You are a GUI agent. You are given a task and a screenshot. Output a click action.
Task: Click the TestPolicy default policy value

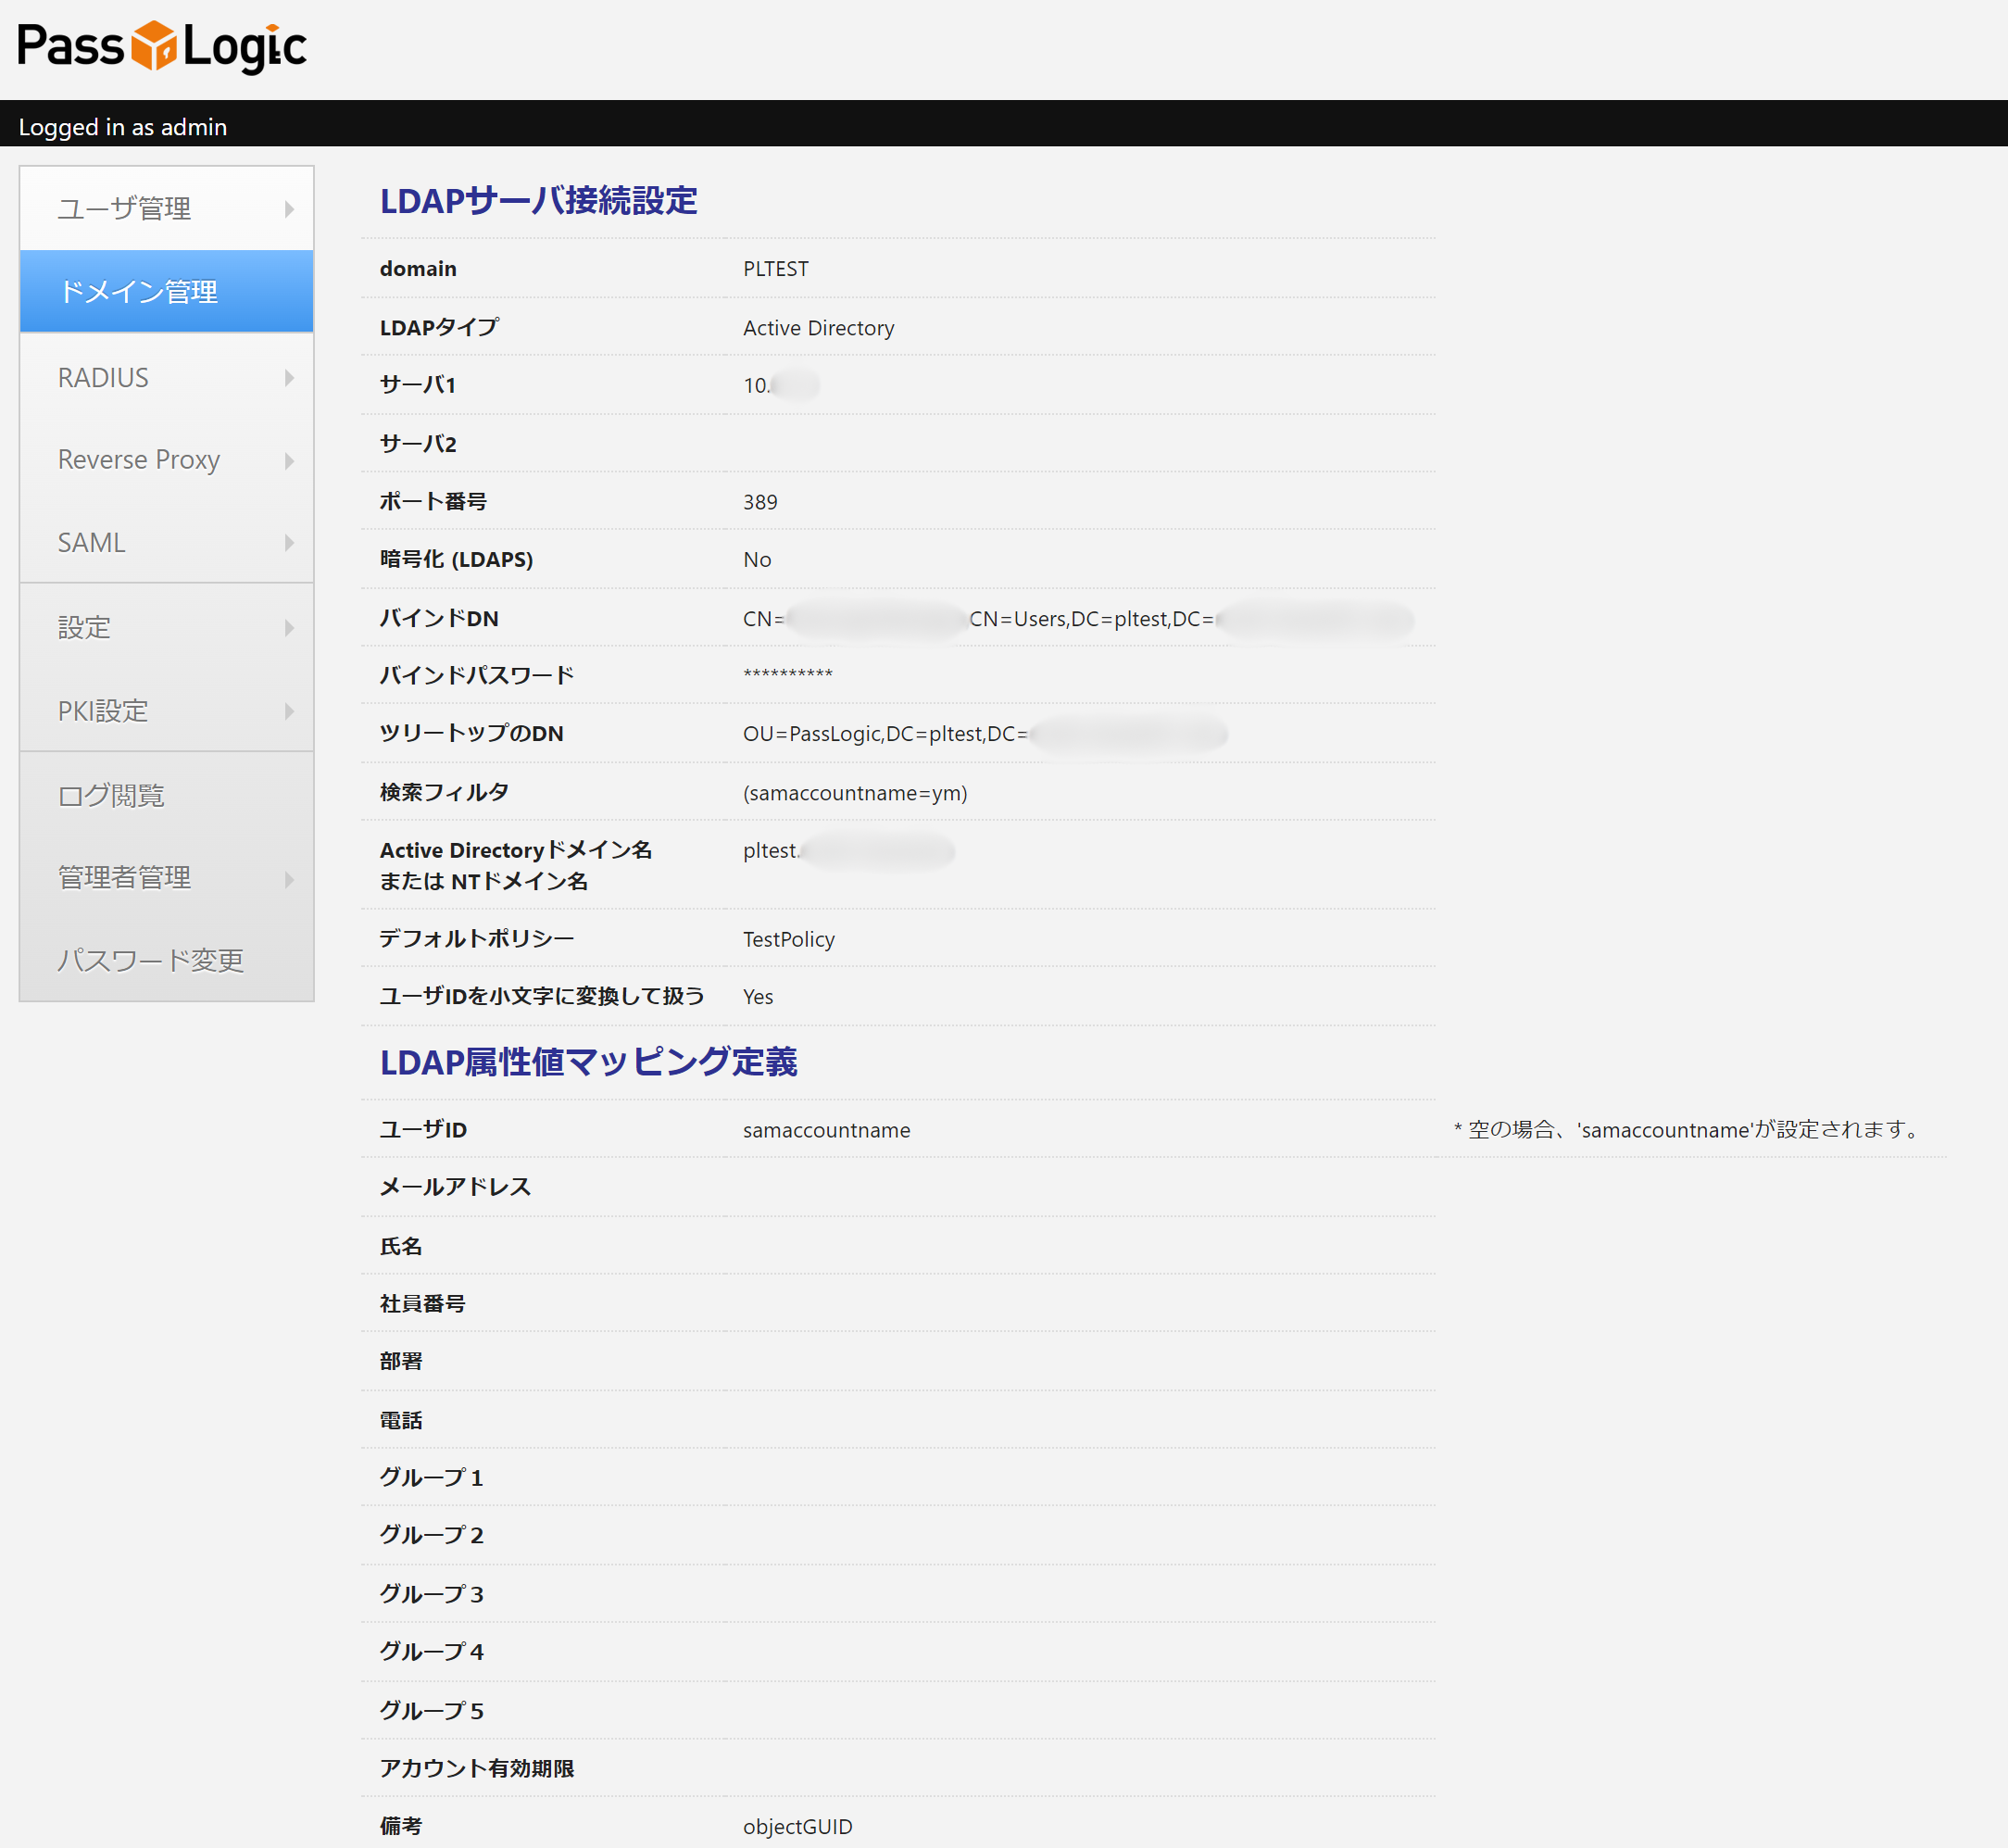tap(788, 939)
